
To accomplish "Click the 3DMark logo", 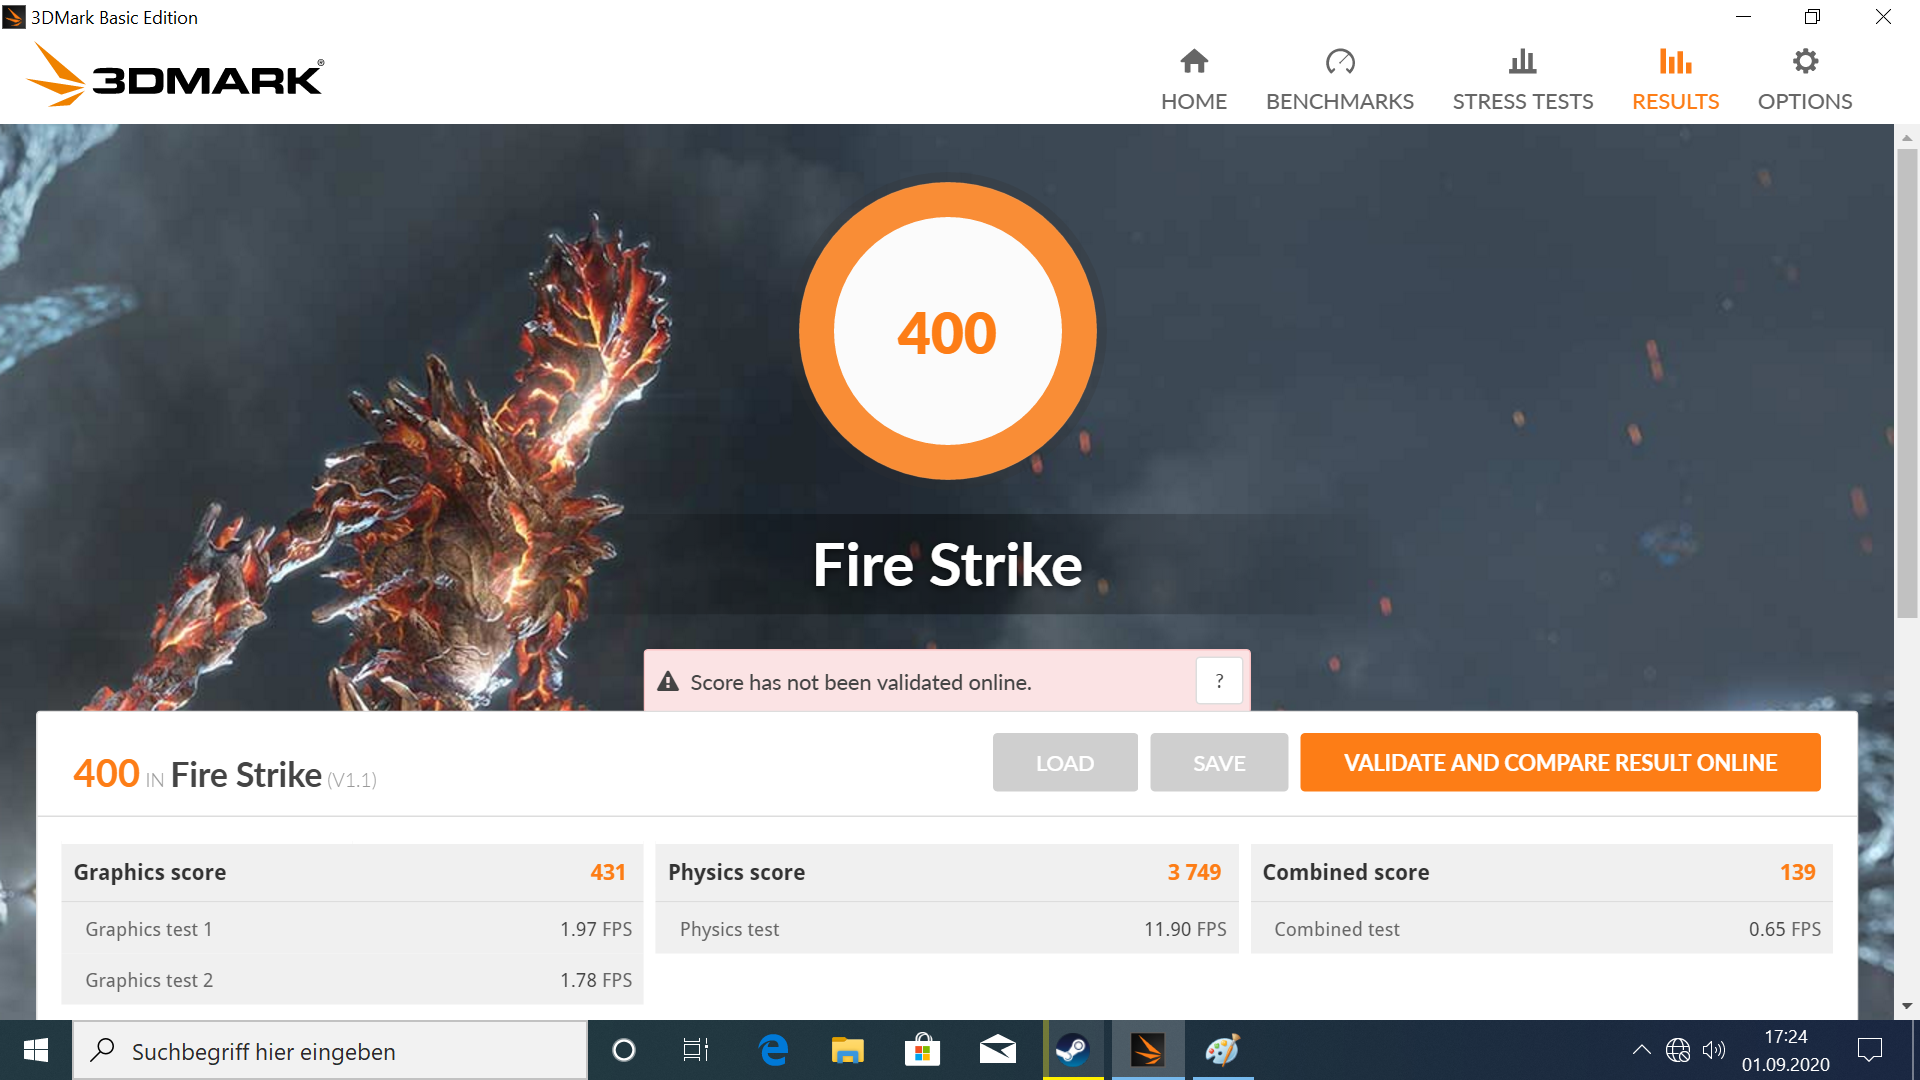I will (x=175, y=76).
